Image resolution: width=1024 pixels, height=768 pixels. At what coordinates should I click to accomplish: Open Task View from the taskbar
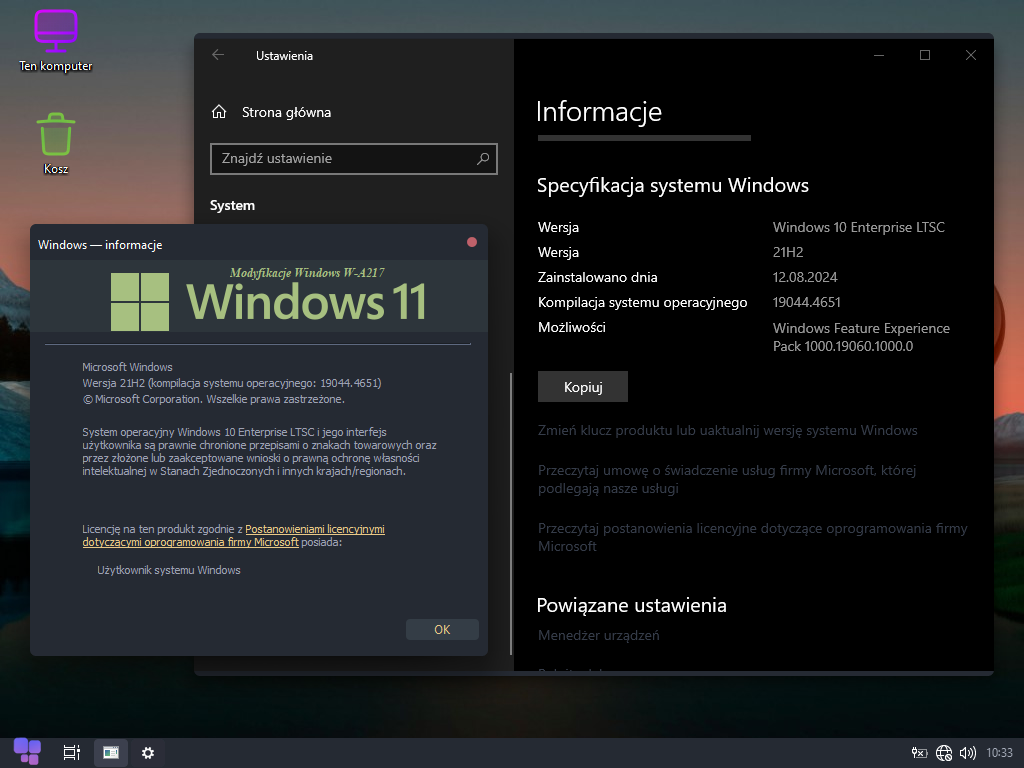coord(71,752)
